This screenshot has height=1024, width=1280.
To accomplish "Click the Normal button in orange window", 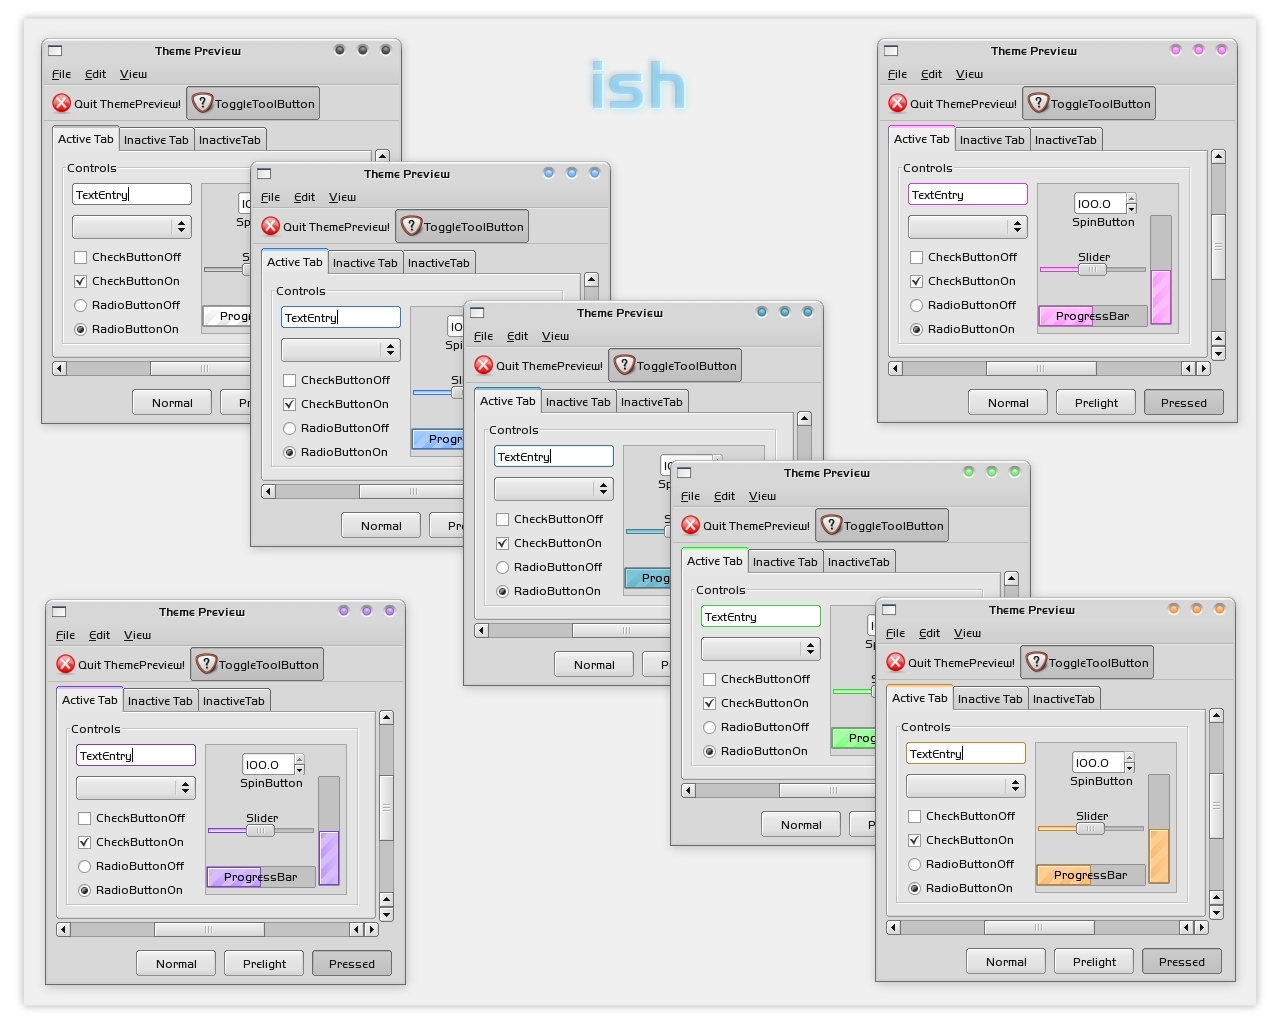I will point(1006,962).
